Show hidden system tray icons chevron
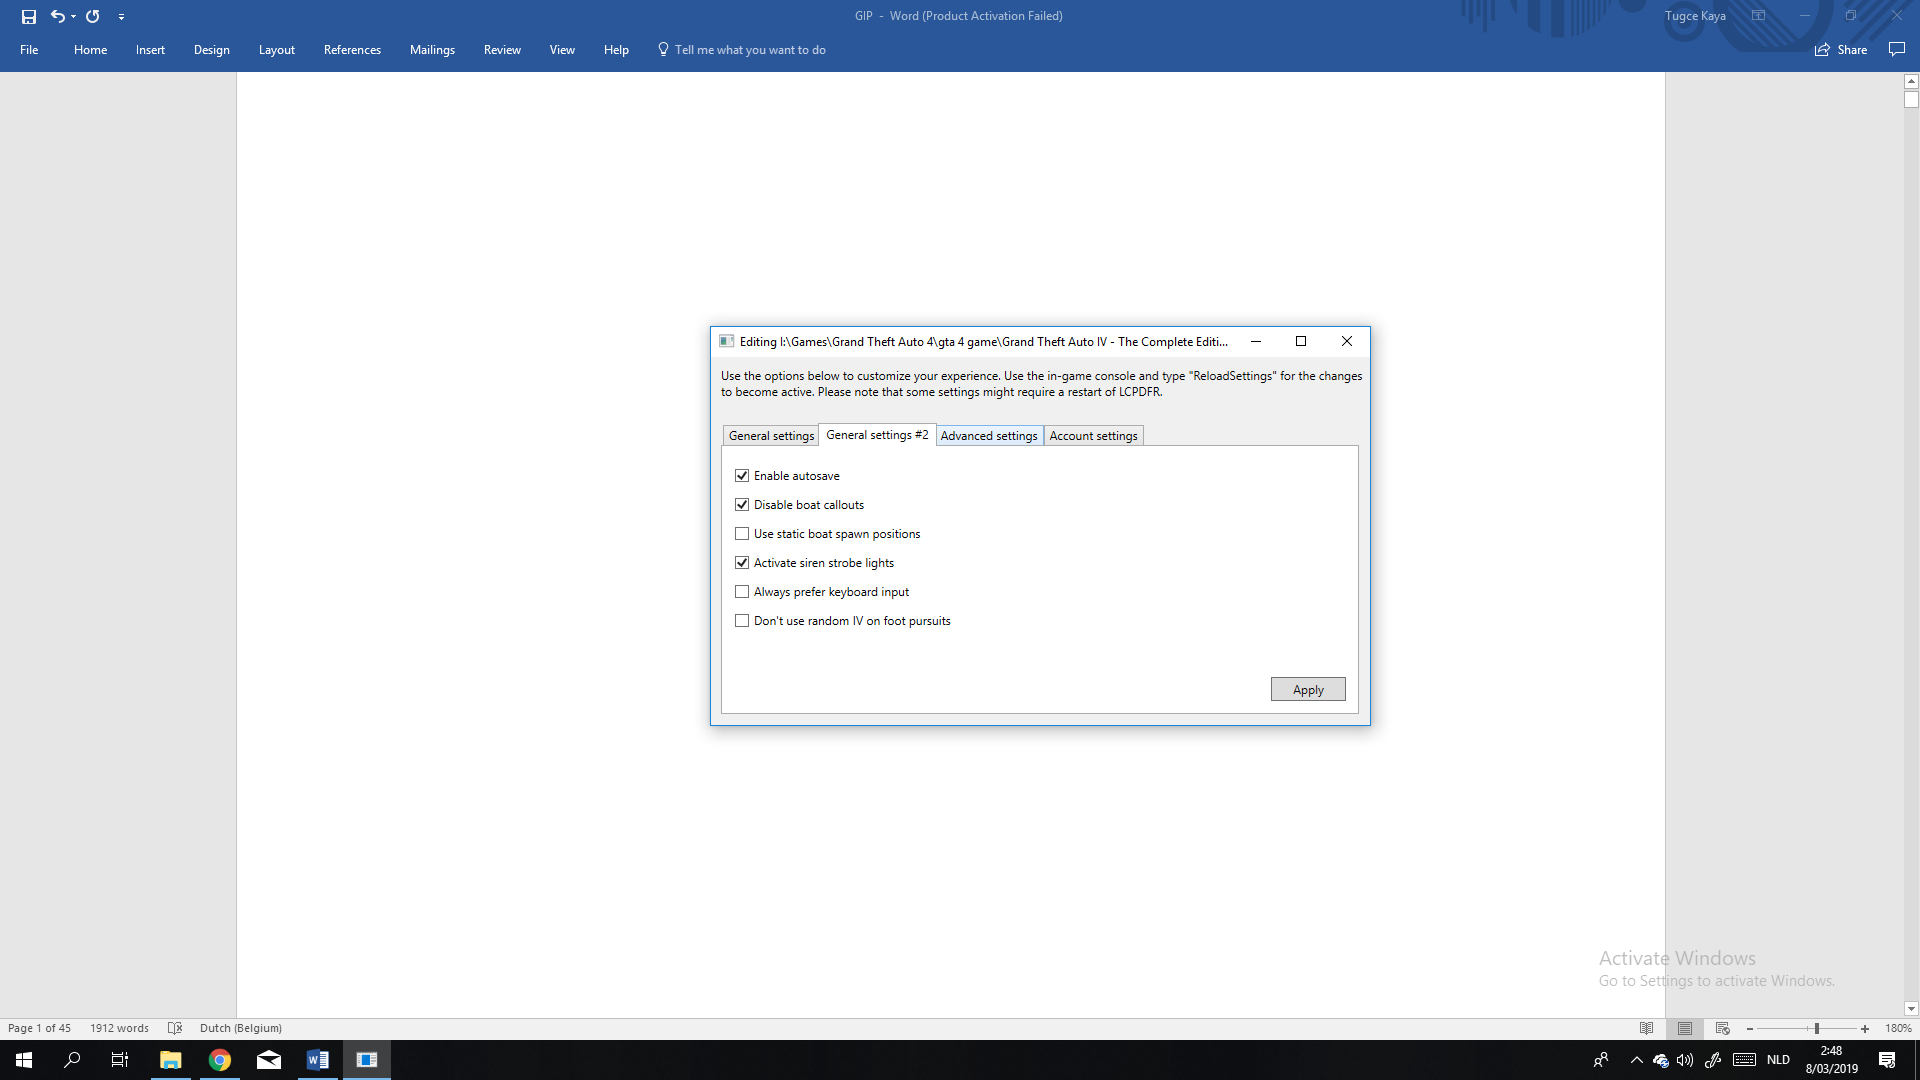Viewport: 1920px width, 1080px height. click(x=1636, y=1060)
